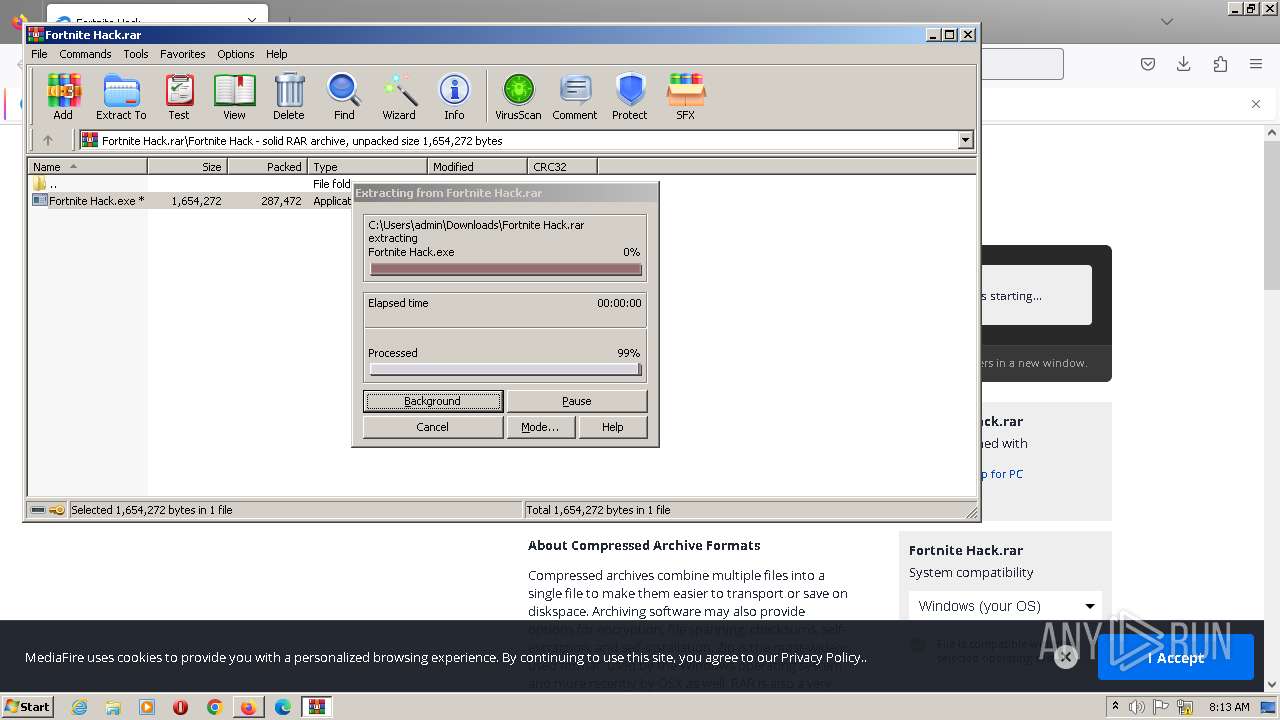Open the Tools menu
This screenshot has height=720, width=1280.
136,54
